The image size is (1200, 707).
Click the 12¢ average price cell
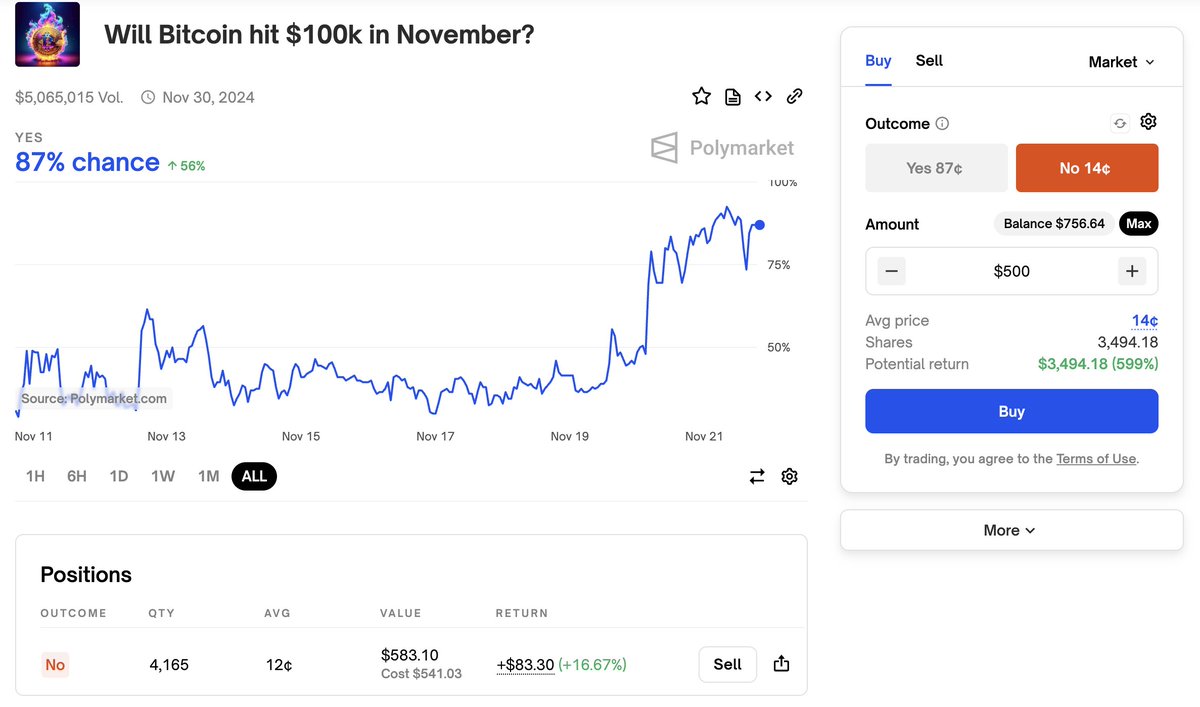point(277,665)
